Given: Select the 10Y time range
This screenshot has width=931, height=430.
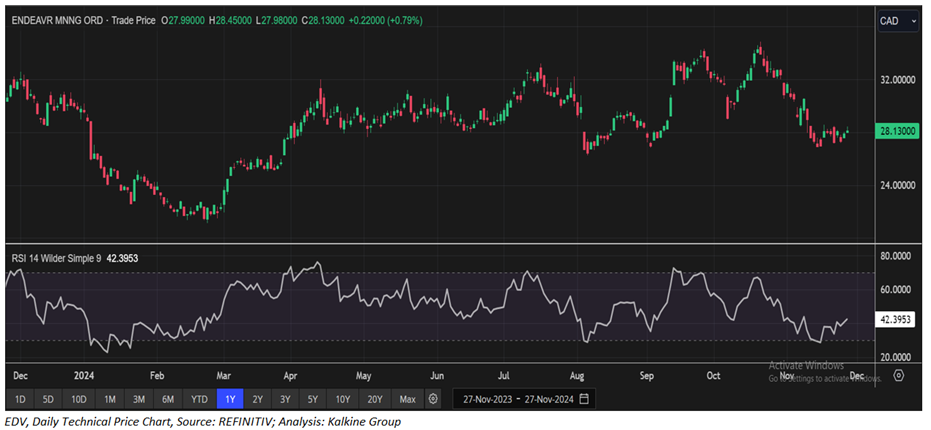Looking at the screenshot, I should pos(343,399).
